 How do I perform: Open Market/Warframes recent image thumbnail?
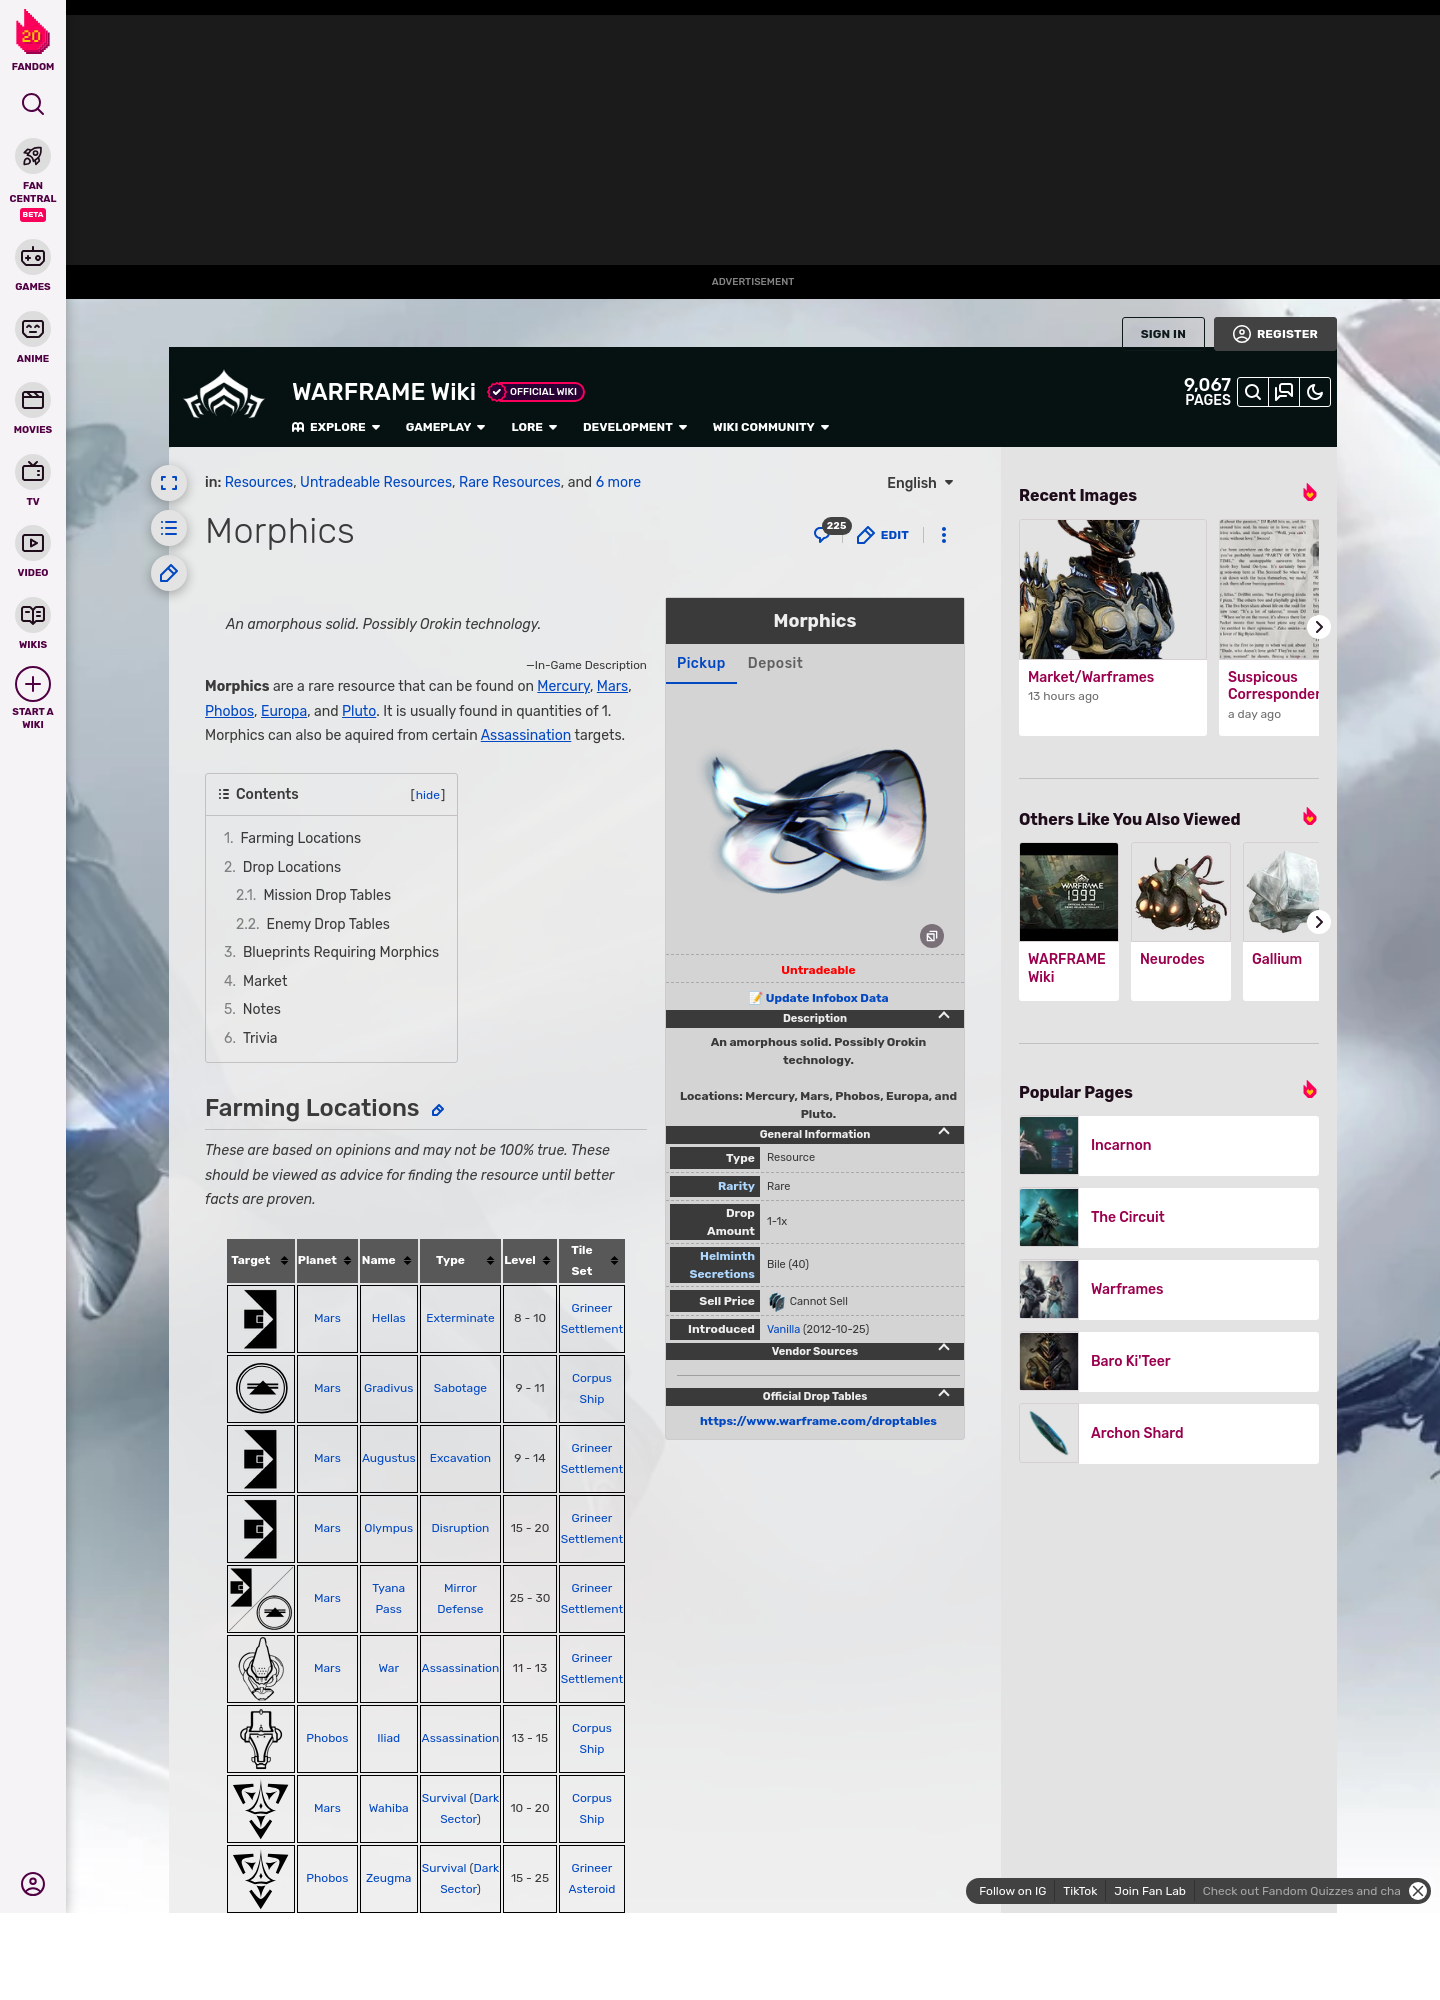[x=1113, y=589]
